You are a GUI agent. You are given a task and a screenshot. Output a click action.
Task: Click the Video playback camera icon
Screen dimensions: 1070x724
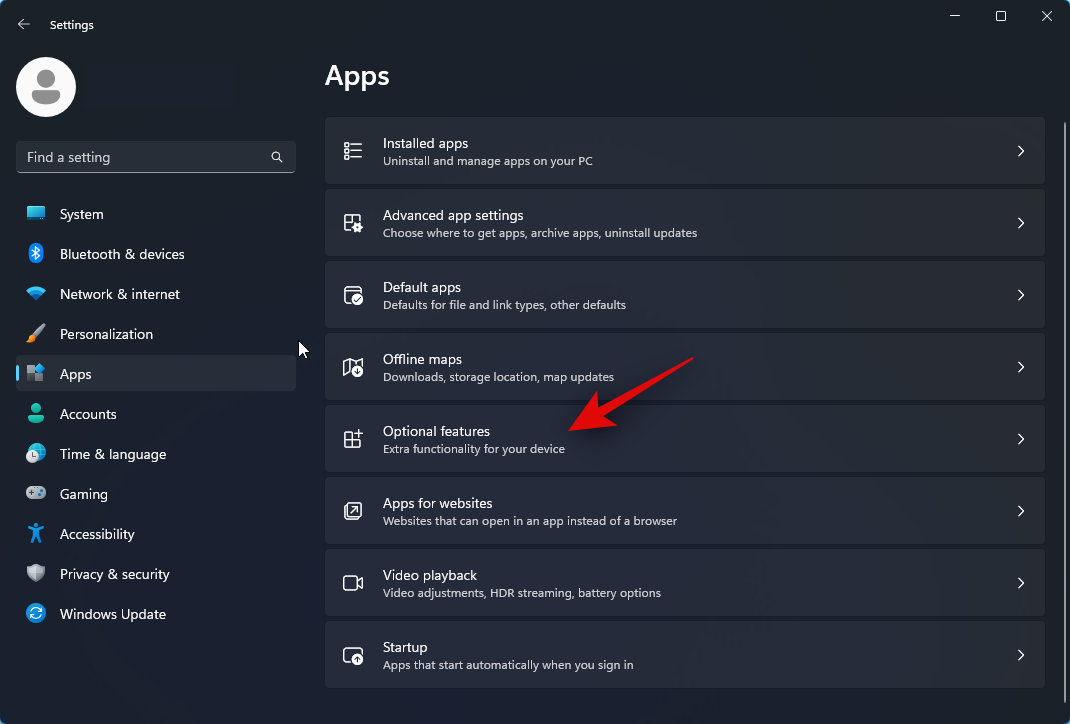pos(352,582)
